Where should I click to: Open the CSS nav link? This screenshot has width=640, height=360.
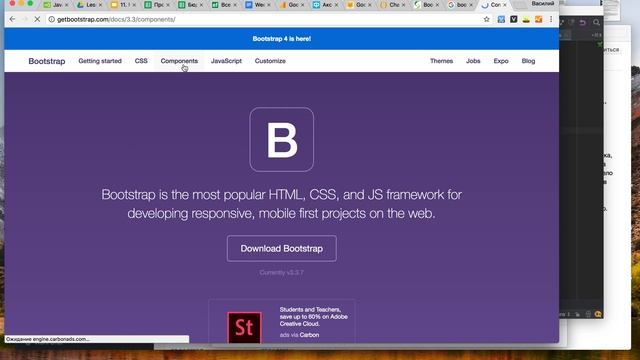pyautogui.click(x=141, y=61)
